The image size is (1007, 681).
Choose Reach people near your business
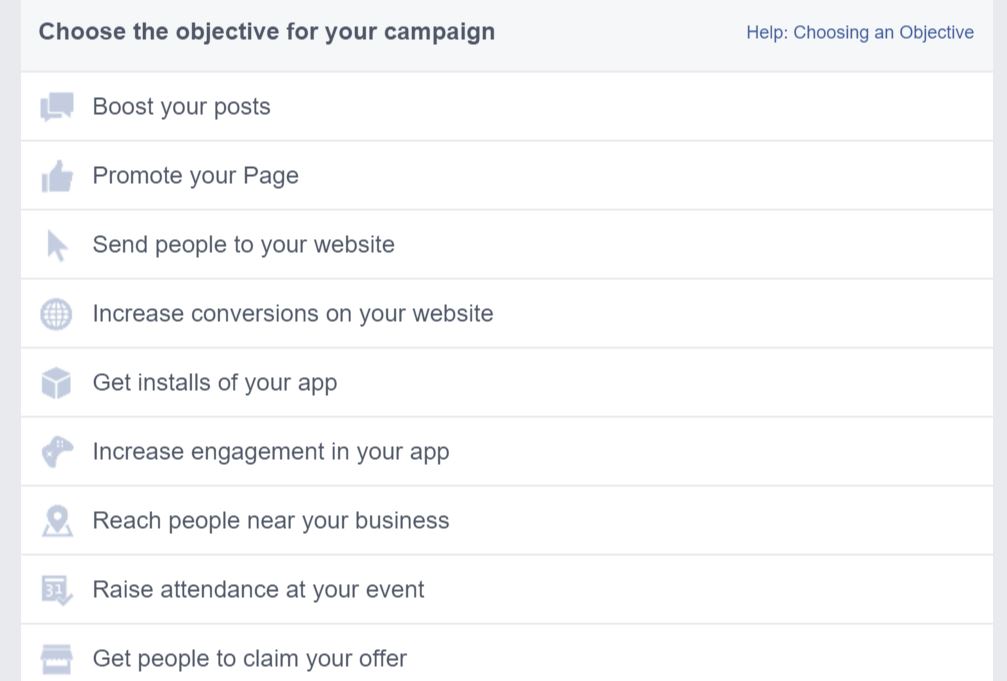270,521
